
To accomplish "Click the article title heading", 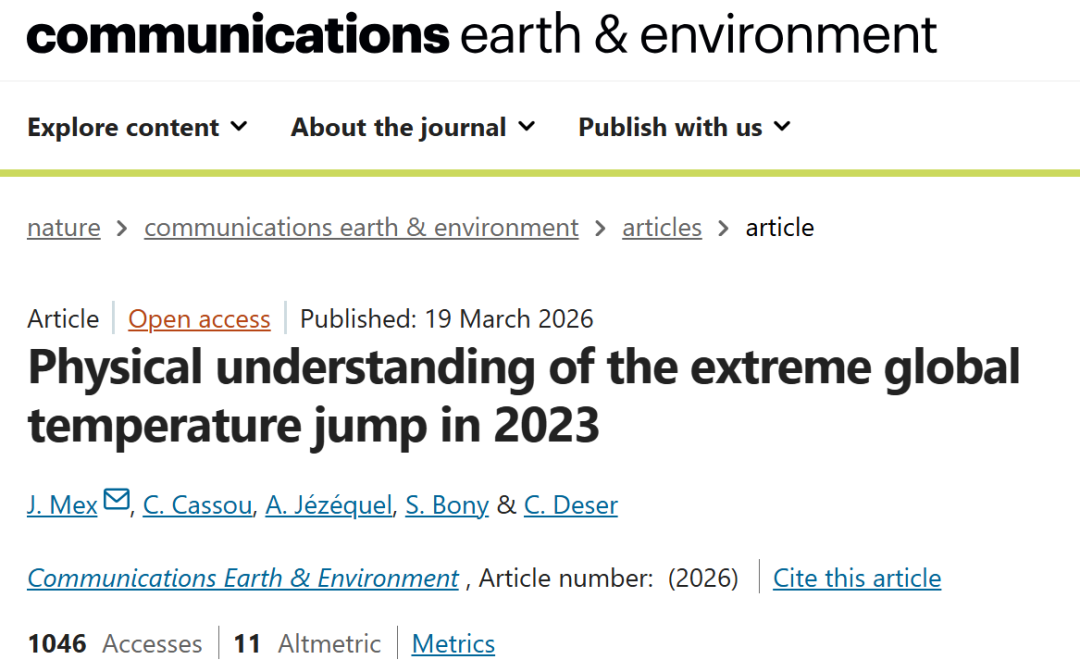I will pyautogui.click(x=523, y=397).
